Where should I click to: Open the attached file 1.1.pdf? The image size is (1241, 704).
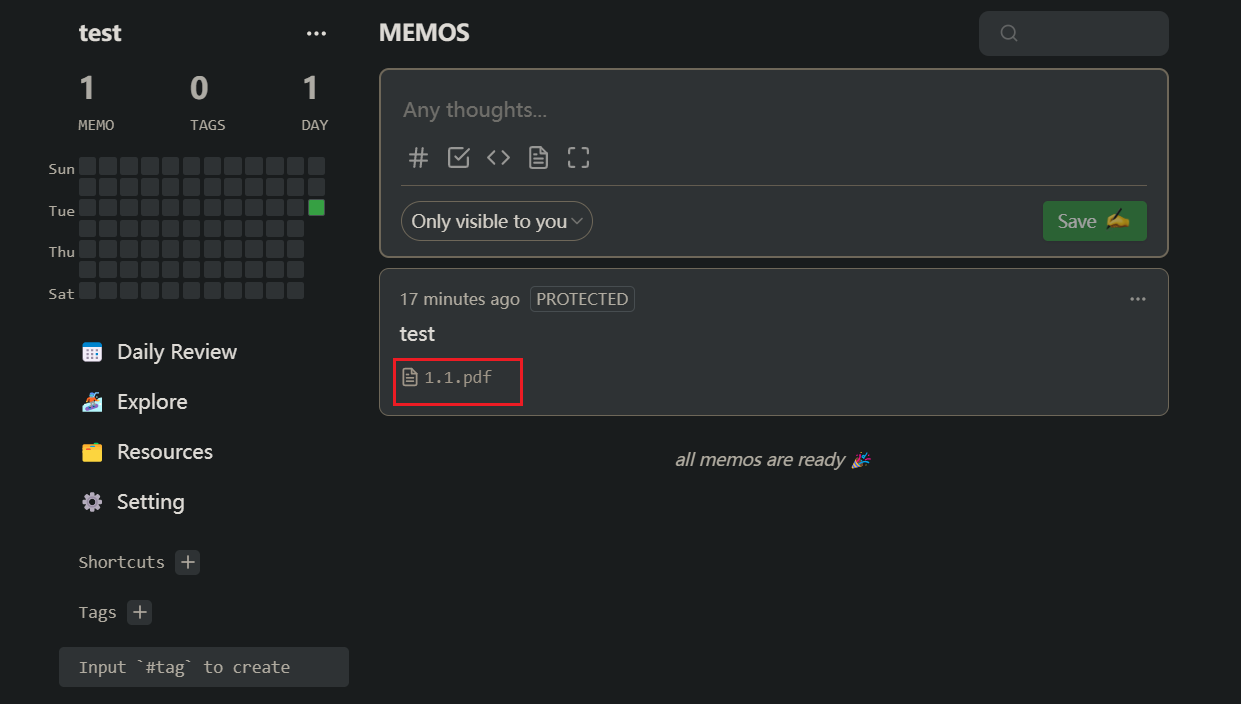[456, 378]
